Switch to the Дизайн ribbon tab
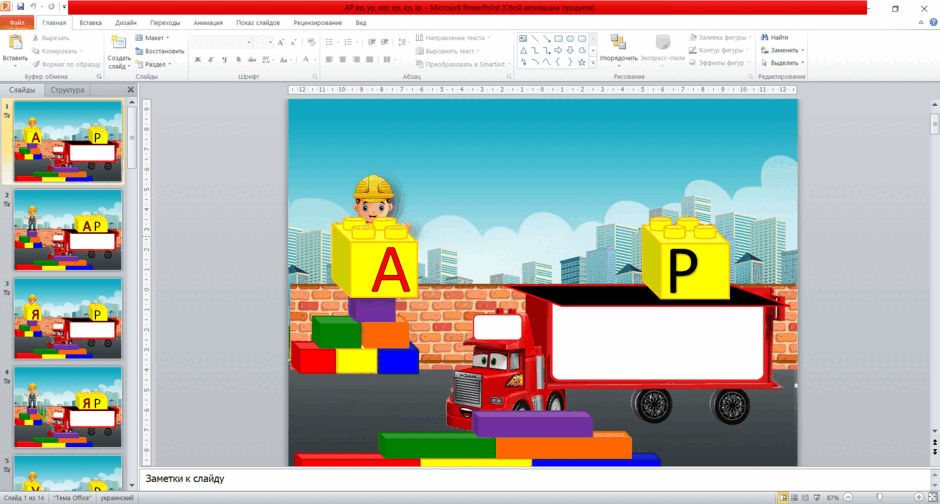The width and height of the screenshot is (940, 504). [x=126, y=23]
